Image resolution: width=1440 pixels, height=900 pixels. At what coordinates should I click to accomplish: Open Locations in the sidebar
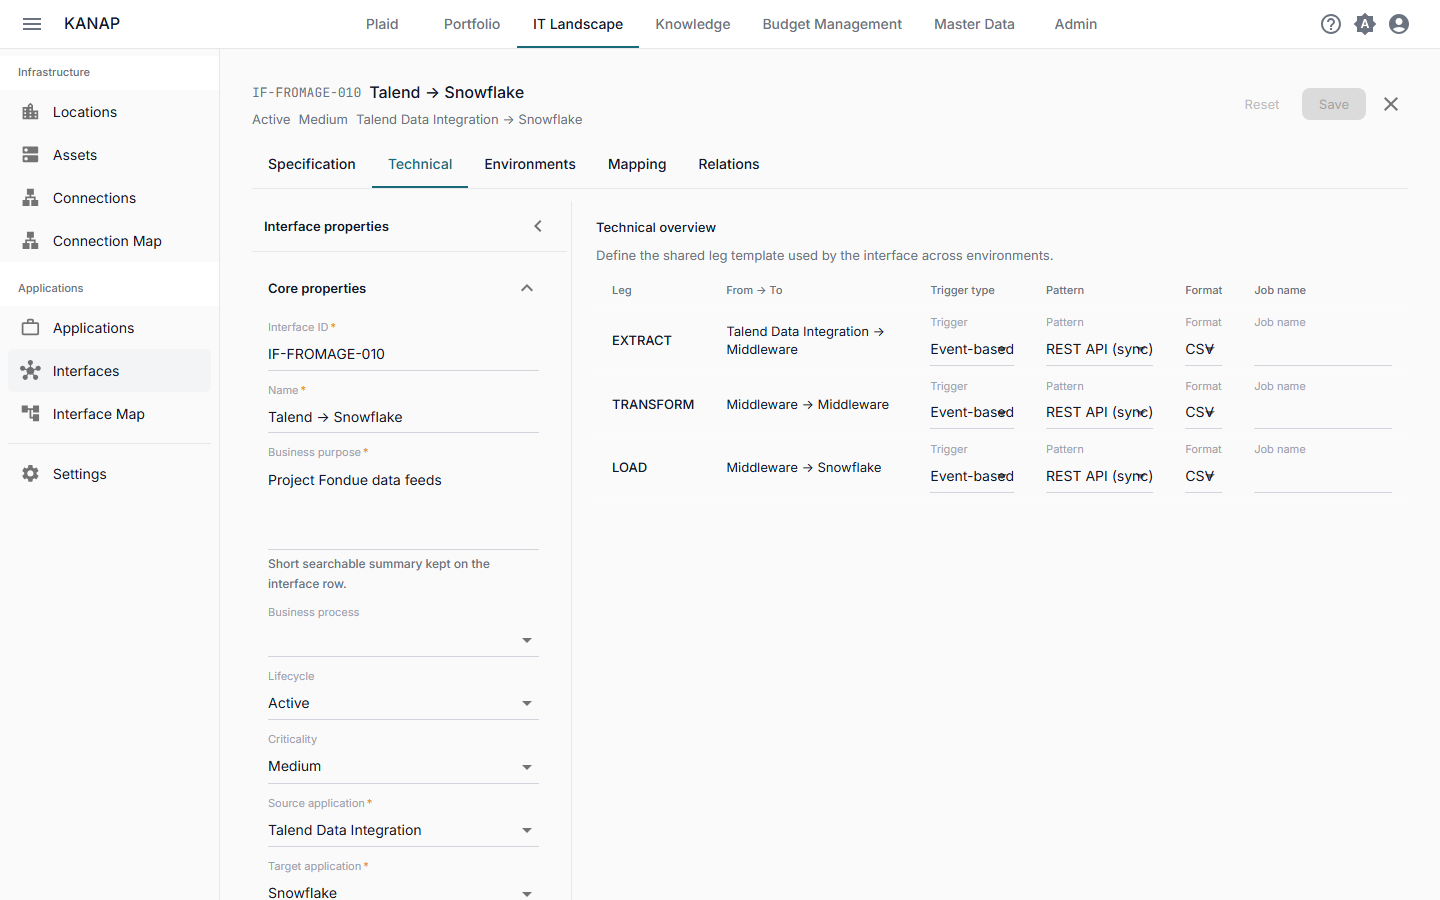click(110, 112)
